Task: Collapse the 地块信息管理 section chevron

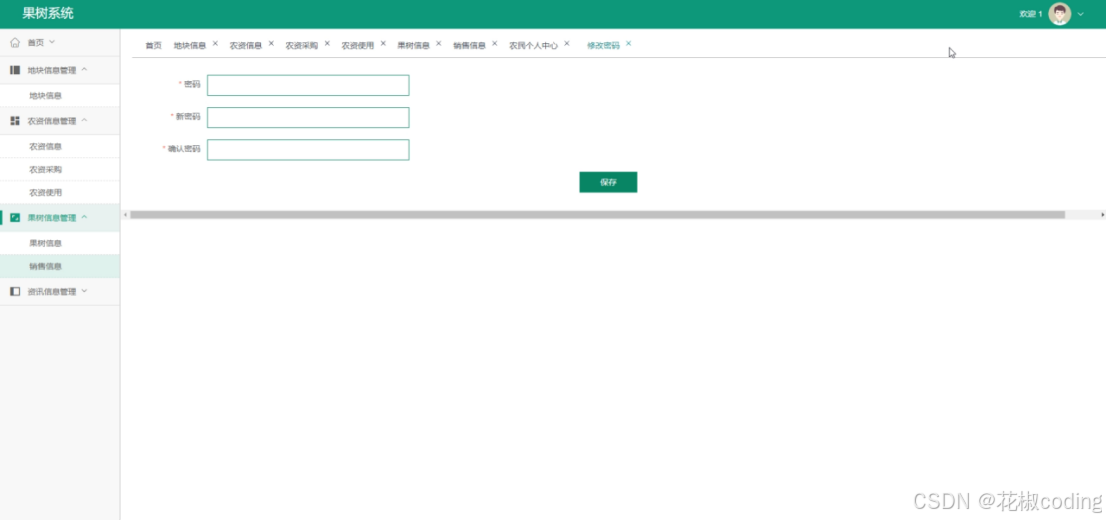Action: [84, 70]
